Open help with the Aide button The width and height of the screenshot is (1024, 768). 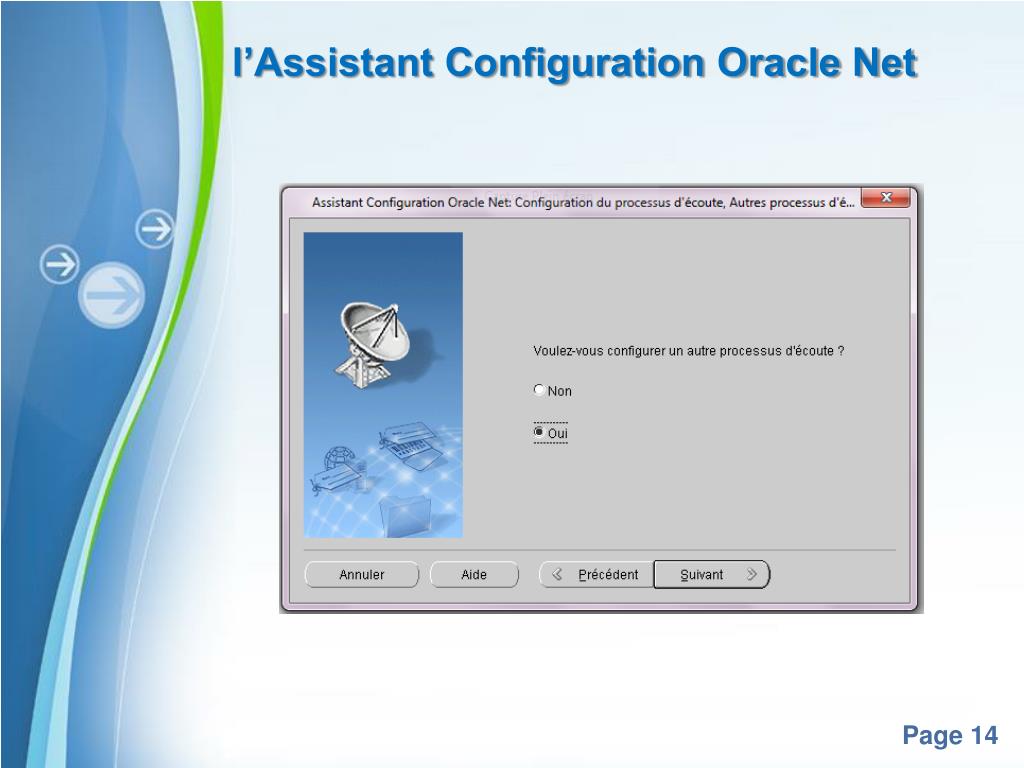(474, 575)
